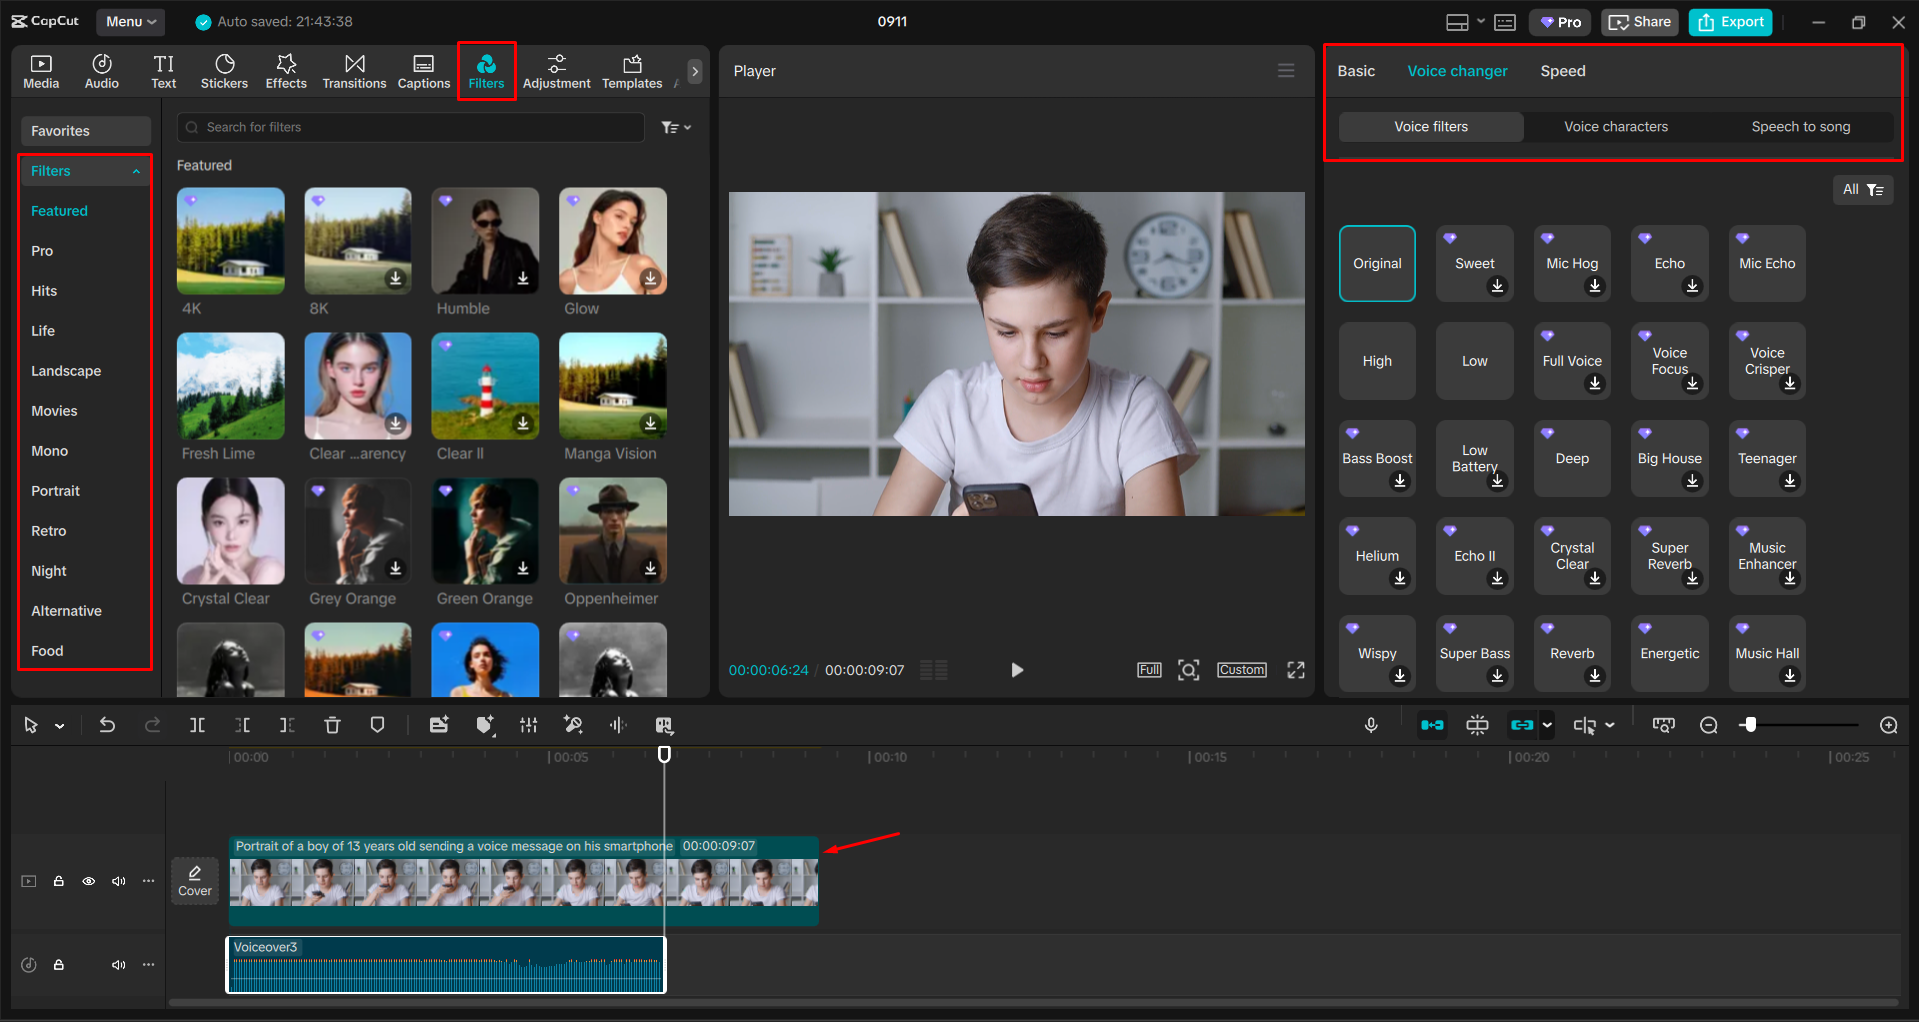Click the timeline zoom slider handle
This screenshot has width=1919, height=1022.
click(1749, 725)
